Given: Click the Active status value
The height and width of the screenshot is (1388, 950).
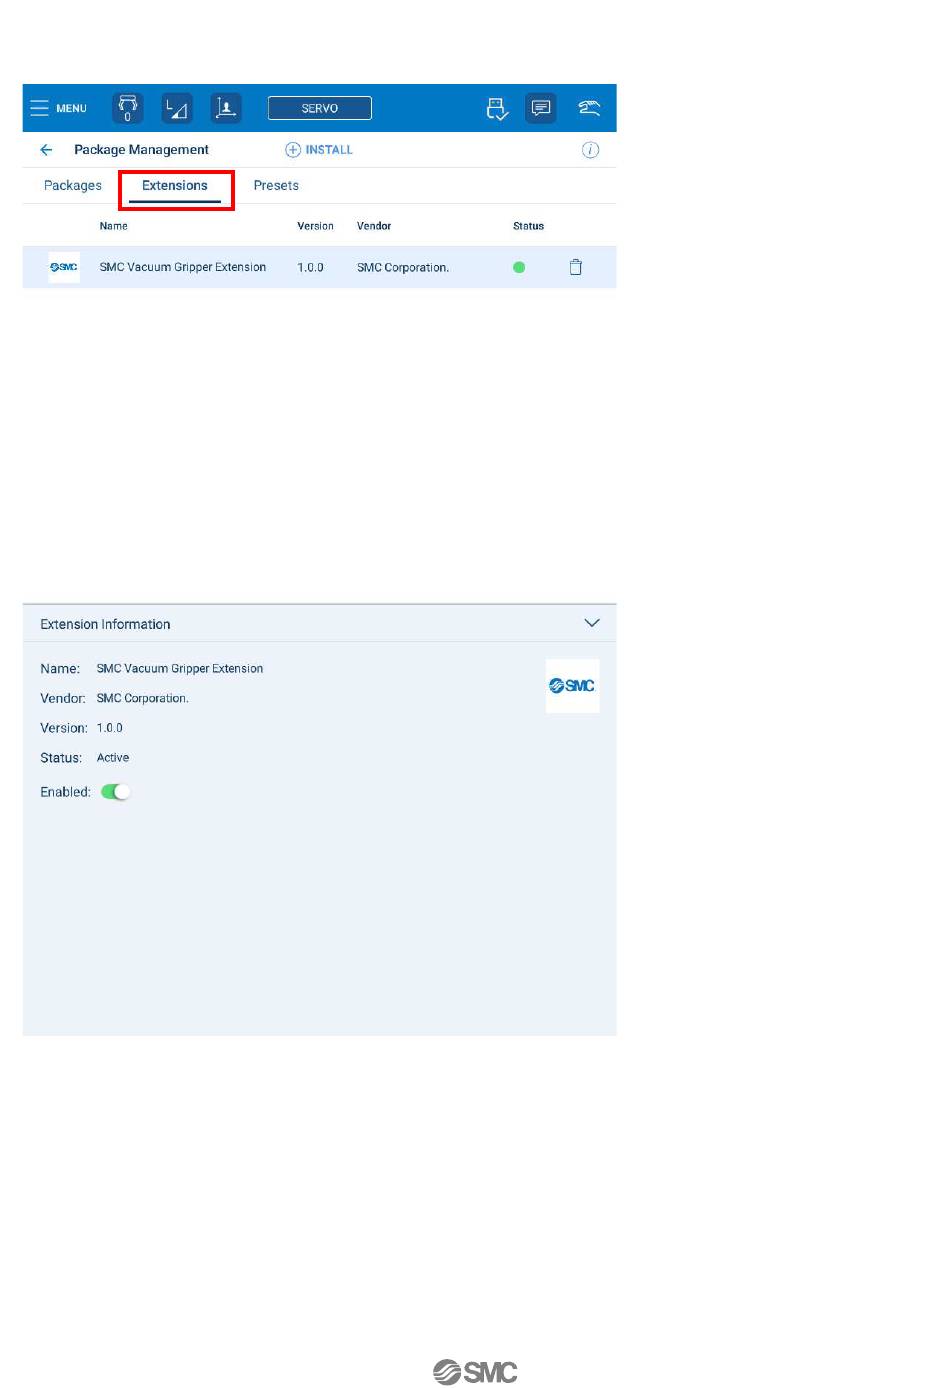Looking at the screenshot, I should 113,758.
